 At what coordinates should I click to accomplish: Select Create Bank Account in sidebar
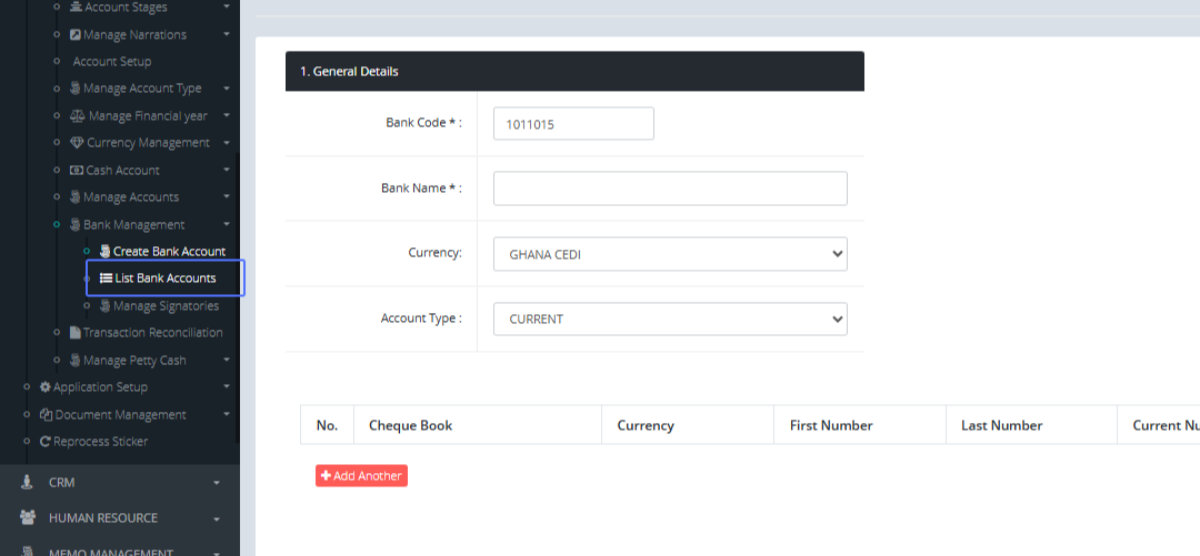click(169, 251)
